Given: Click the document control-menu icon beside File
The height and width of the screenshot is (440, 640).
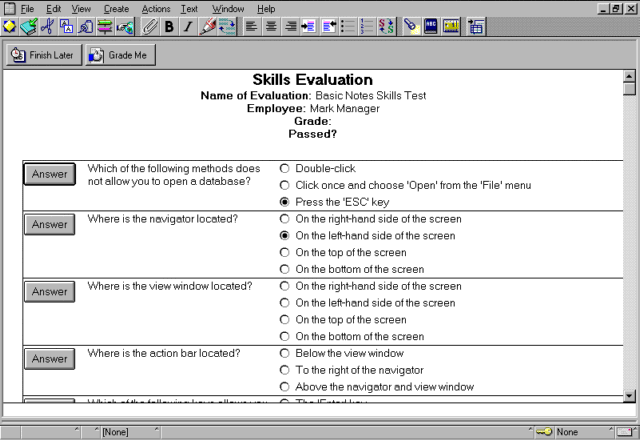Looking at the screenshot, I should [9, 9].
